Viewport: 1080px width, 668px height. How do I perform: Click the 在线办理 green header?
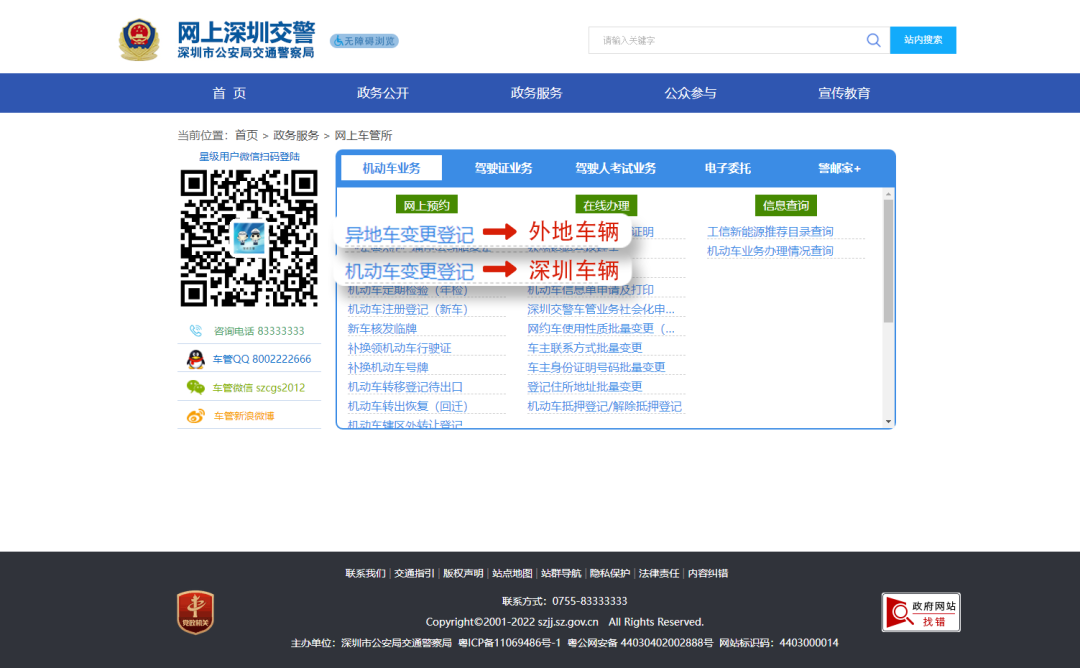coord(606,205)
